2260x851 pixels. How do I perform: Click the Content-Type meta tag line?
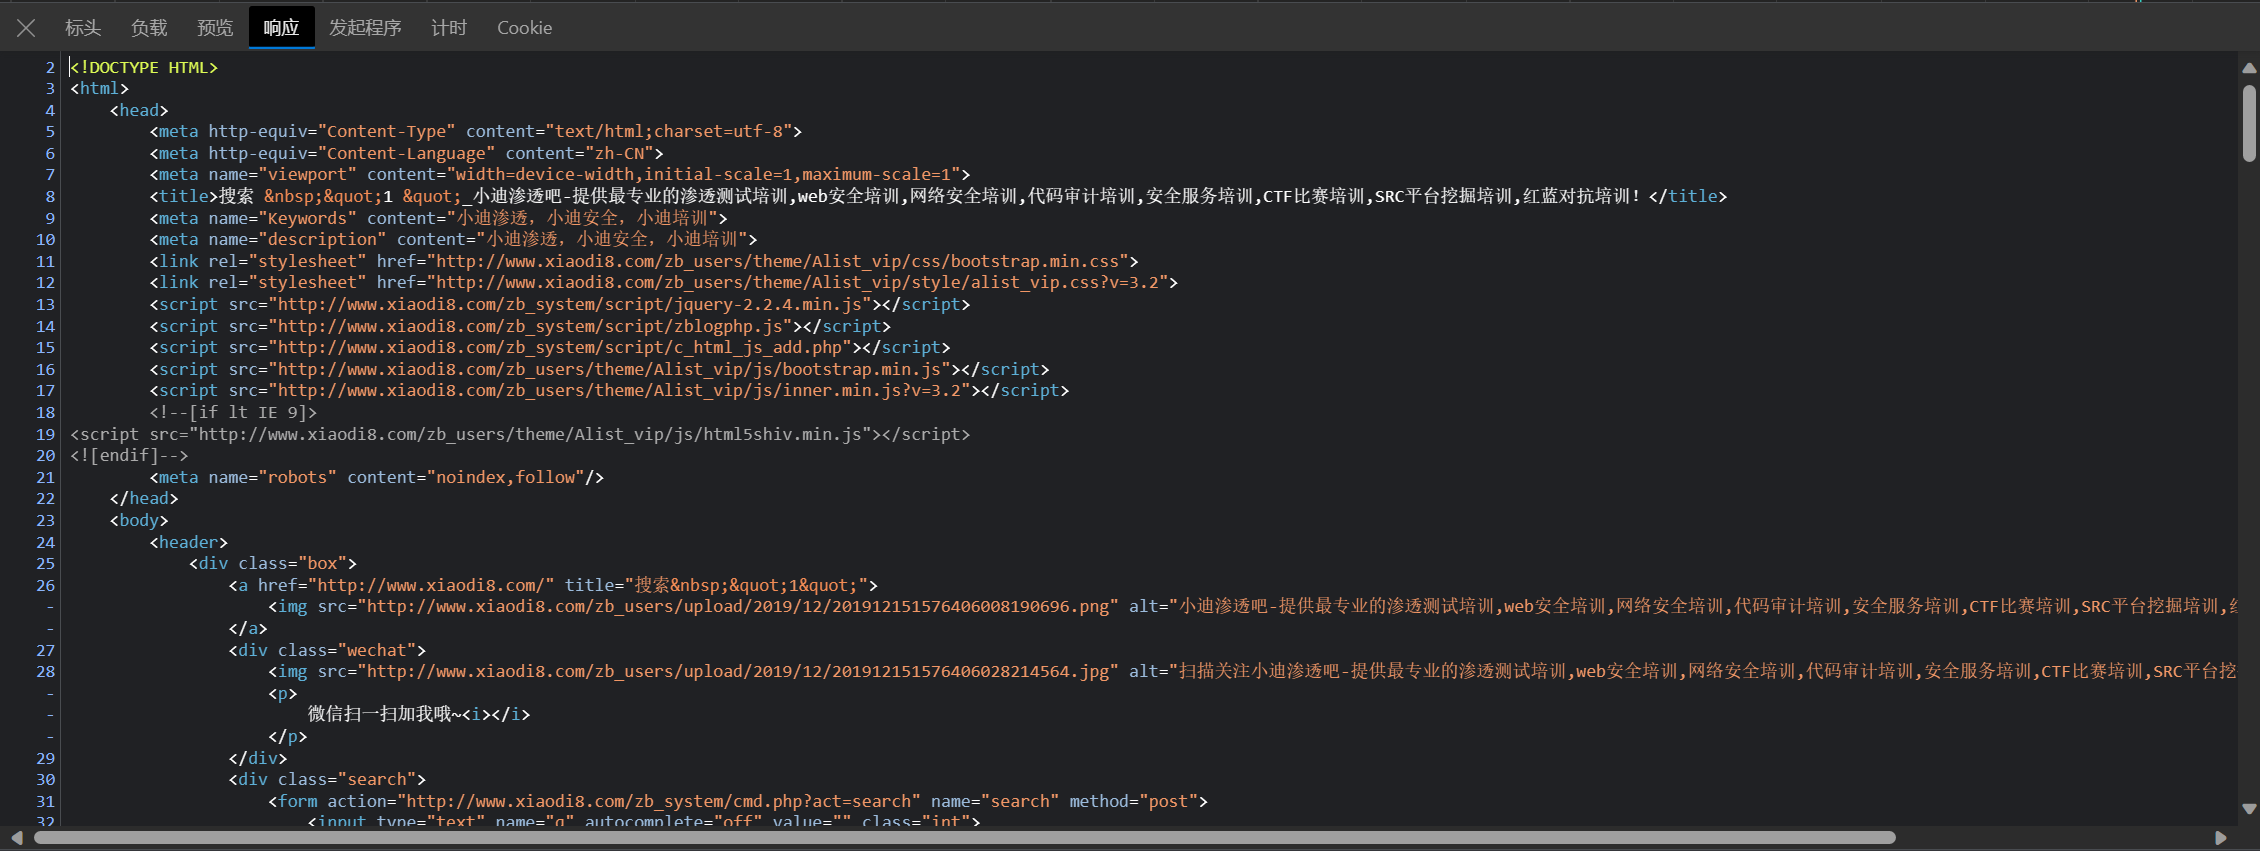click(476, 131)
